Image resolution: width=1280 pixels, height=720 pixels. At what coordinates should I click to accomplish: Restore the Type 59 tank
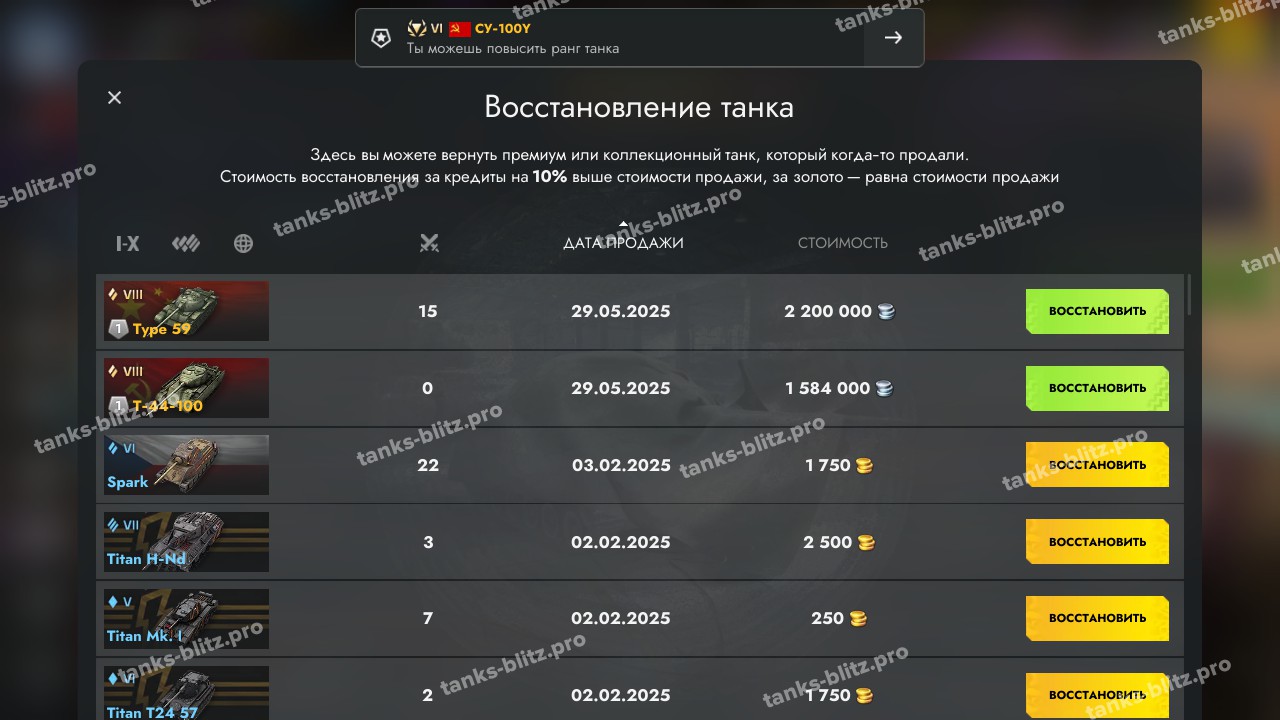point(1097,311)
